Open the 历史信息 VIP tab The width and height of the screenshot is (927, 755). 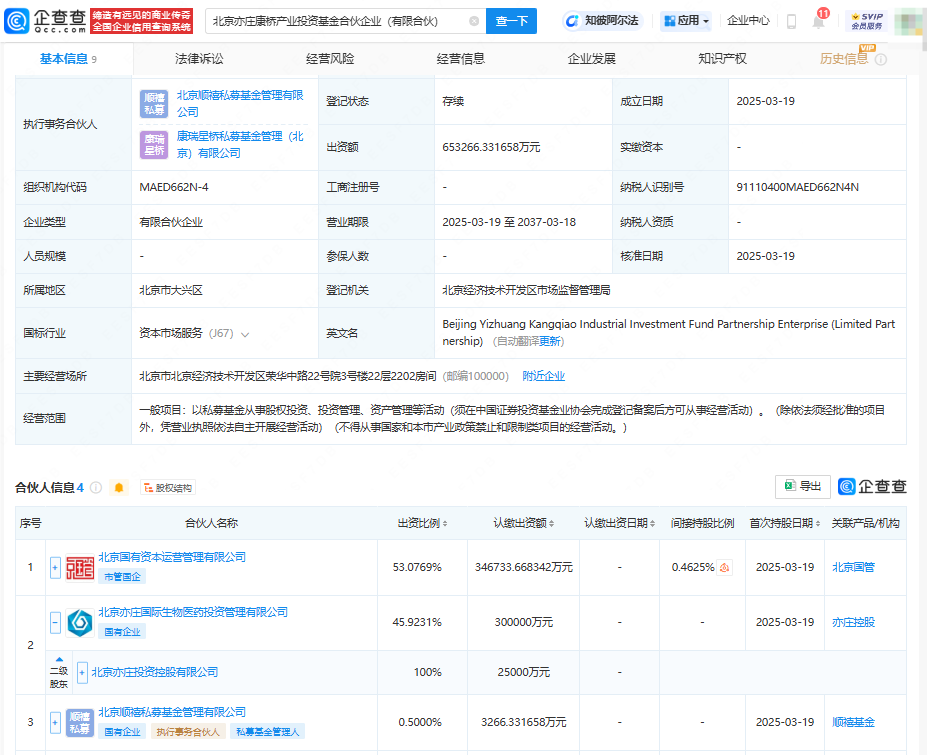[844, 59]
